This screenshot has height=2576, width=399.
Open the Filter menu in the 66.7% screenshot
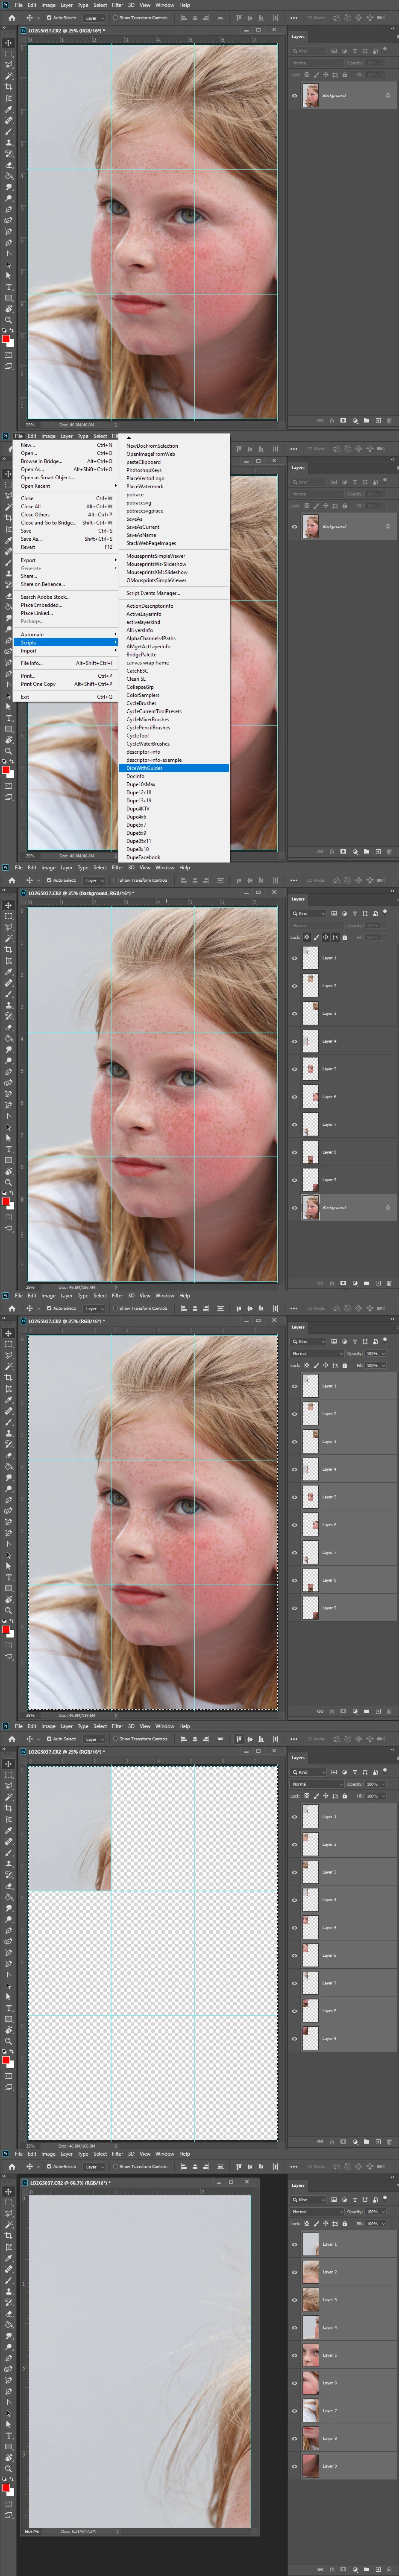[117, 2154]
